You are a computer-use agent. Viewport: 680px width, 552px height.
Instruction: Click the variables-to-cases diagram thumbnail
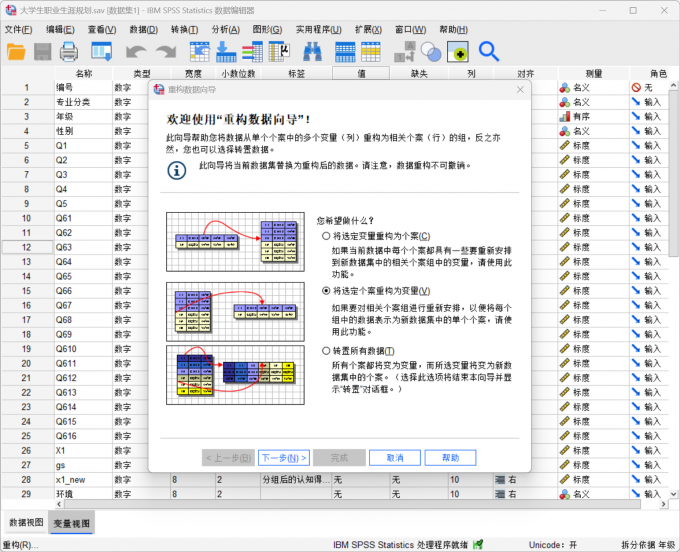coord(235,242)
